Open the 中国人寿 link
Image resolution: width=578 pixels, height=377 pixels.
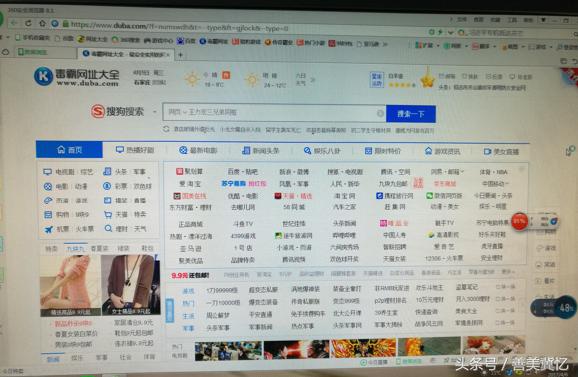click(x=394, y=235)
